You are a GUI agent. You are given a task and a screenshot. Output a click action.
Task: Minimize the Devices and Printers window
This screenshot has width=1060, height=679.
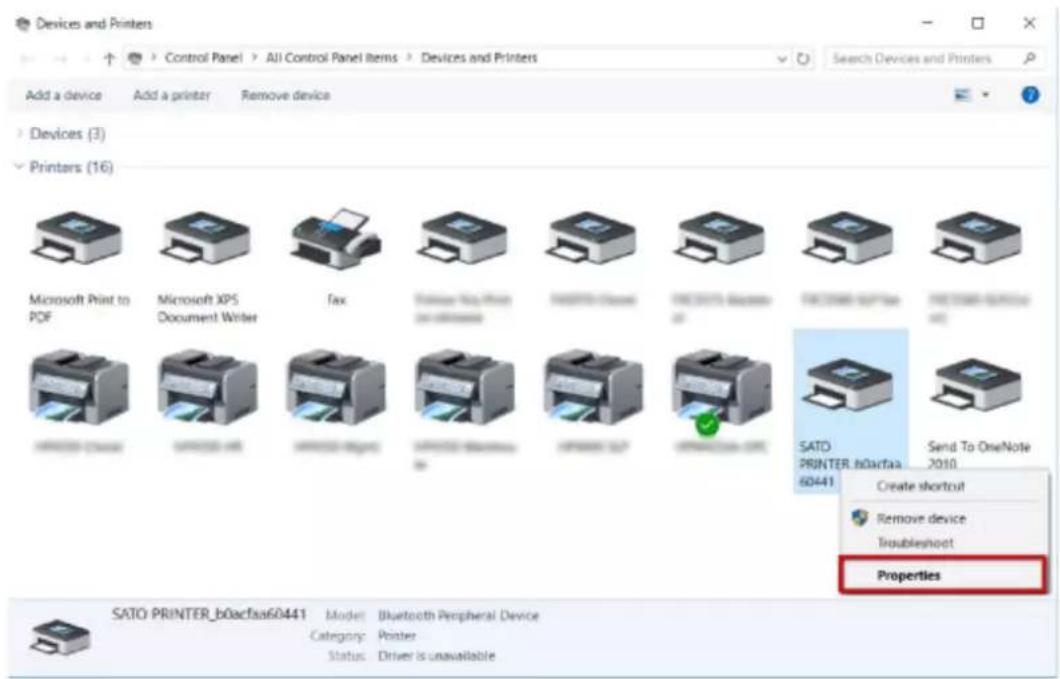[x=928, y=24]
